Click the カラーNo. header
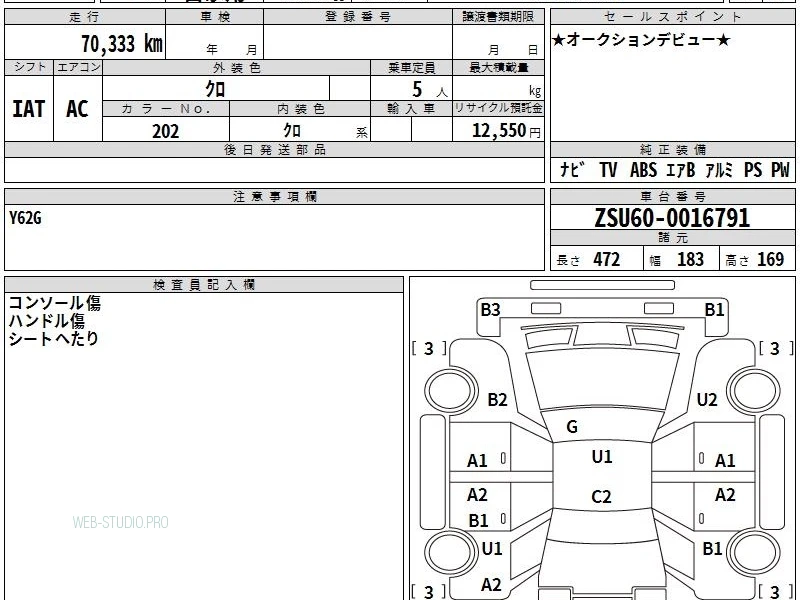Screen dimensions: 800x600 pyautogui.click(x=166, y=109)
